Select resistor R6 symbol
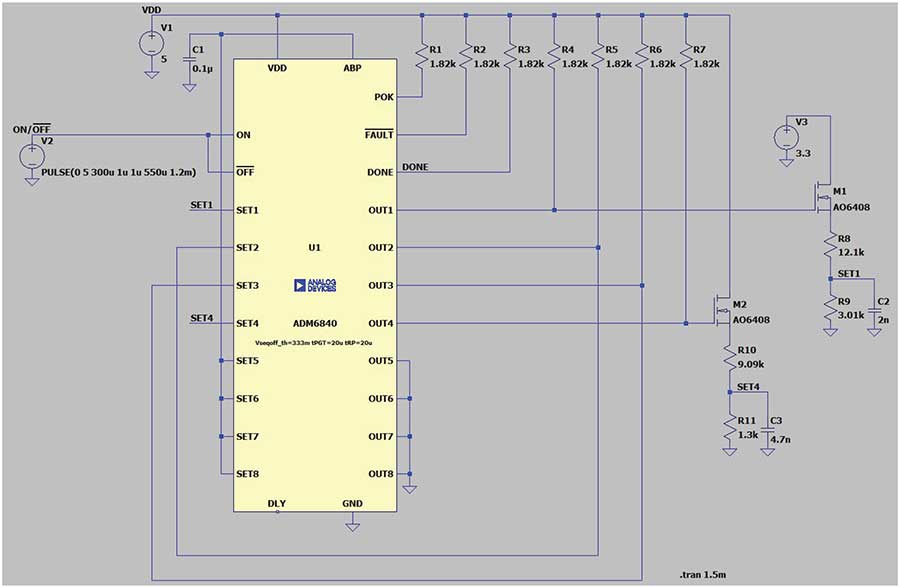Image resolution: width=900 pixels, height=588 pixels. point(642,57)
